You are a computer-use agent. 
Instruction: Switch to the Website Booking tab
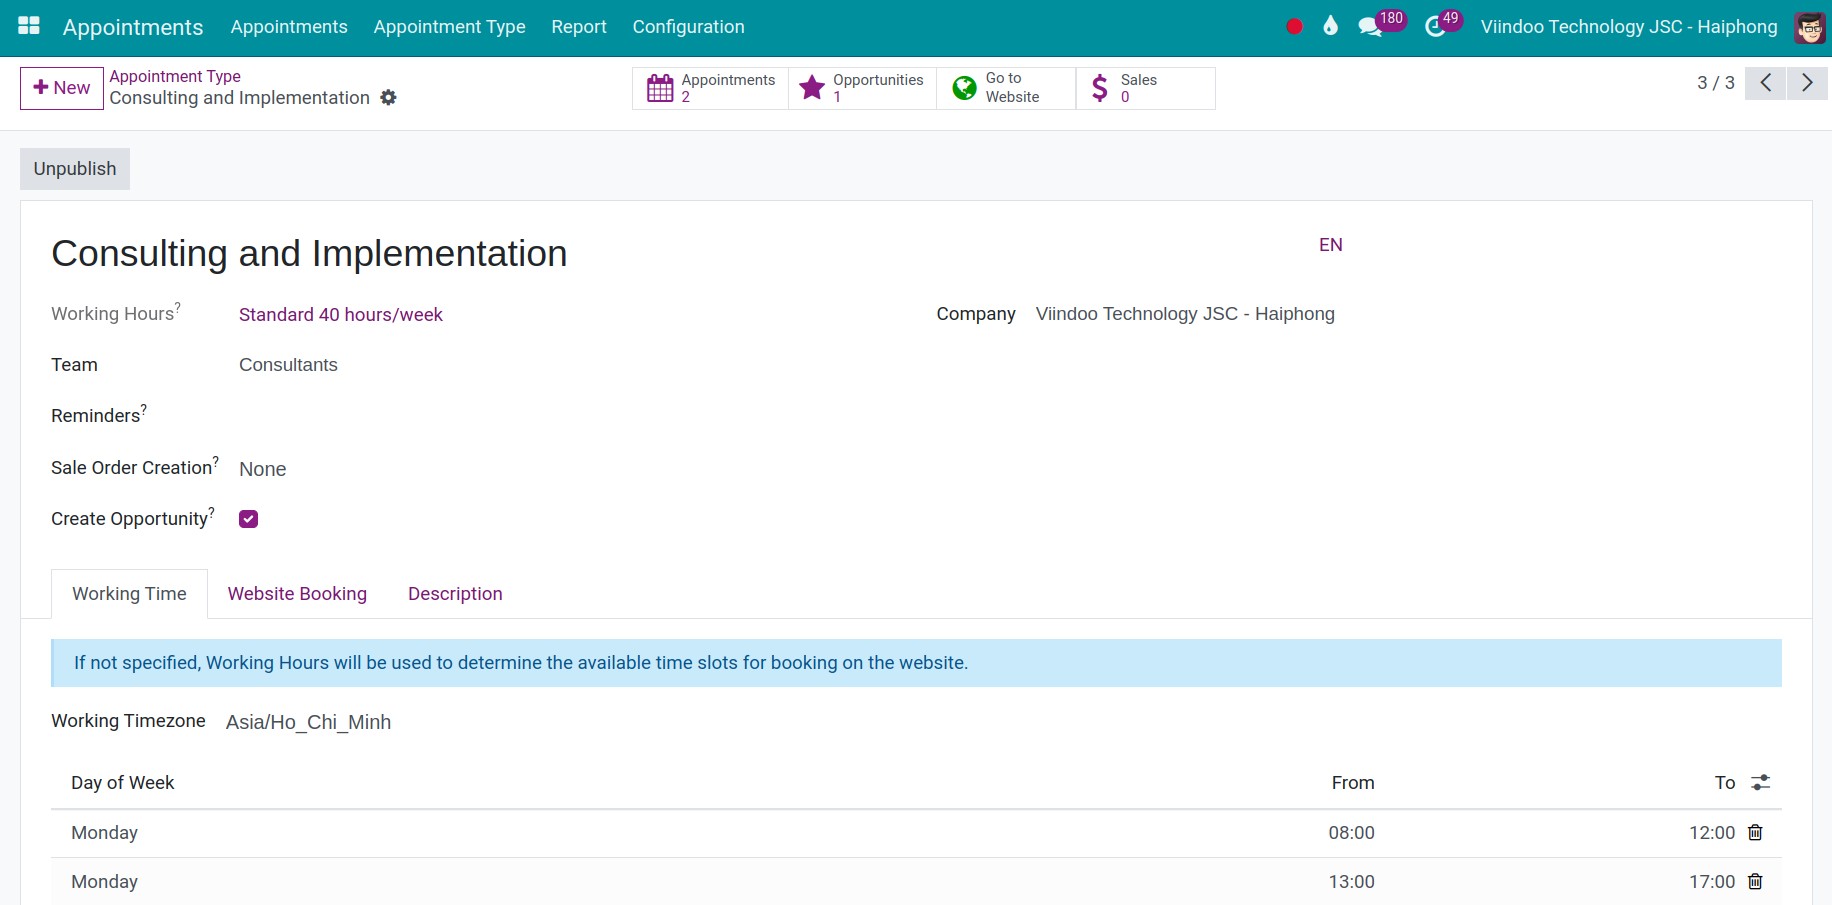[x=297, y=594]
